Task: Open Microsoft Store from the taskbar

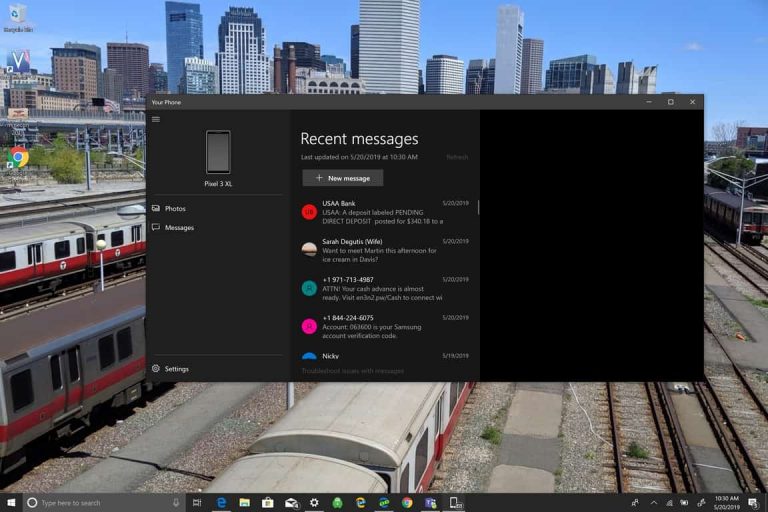Action: (267, 503)
